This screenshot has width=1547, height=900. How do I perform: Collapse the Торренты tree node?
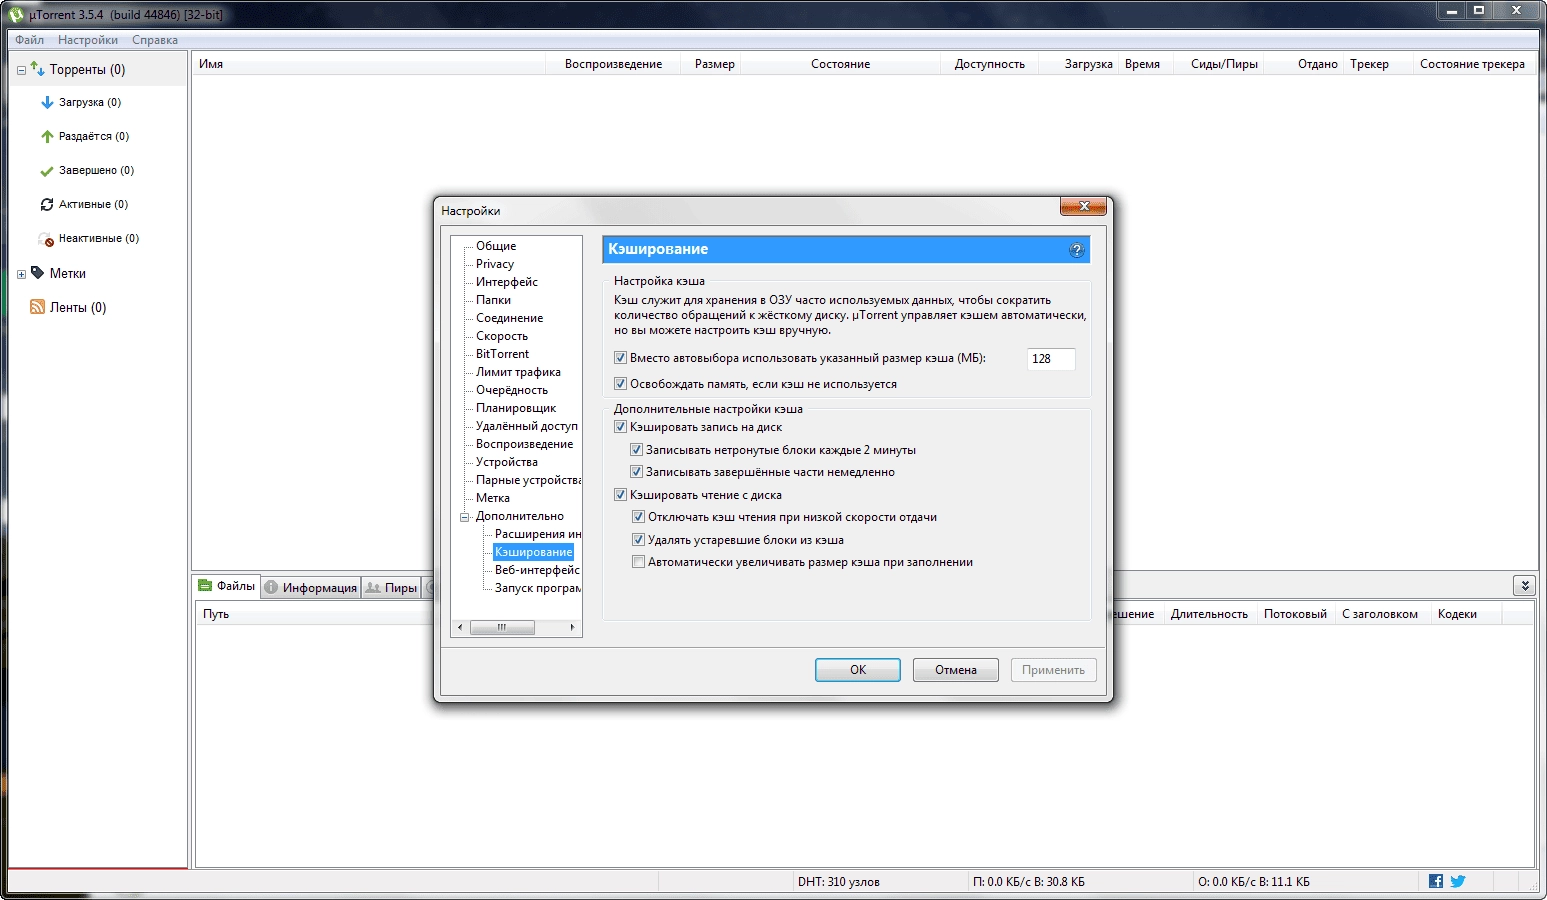point(21,70)
